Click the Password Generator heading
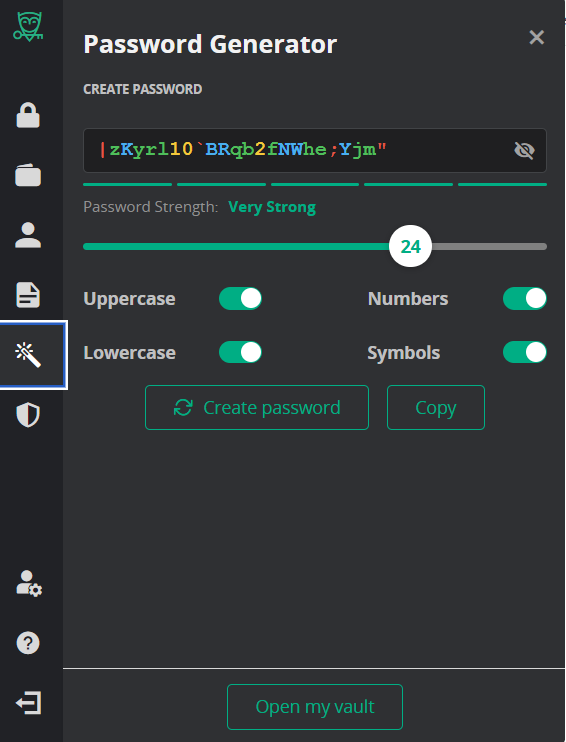The height and width of the screenshot is (742, 566). [x=210, y=44]
